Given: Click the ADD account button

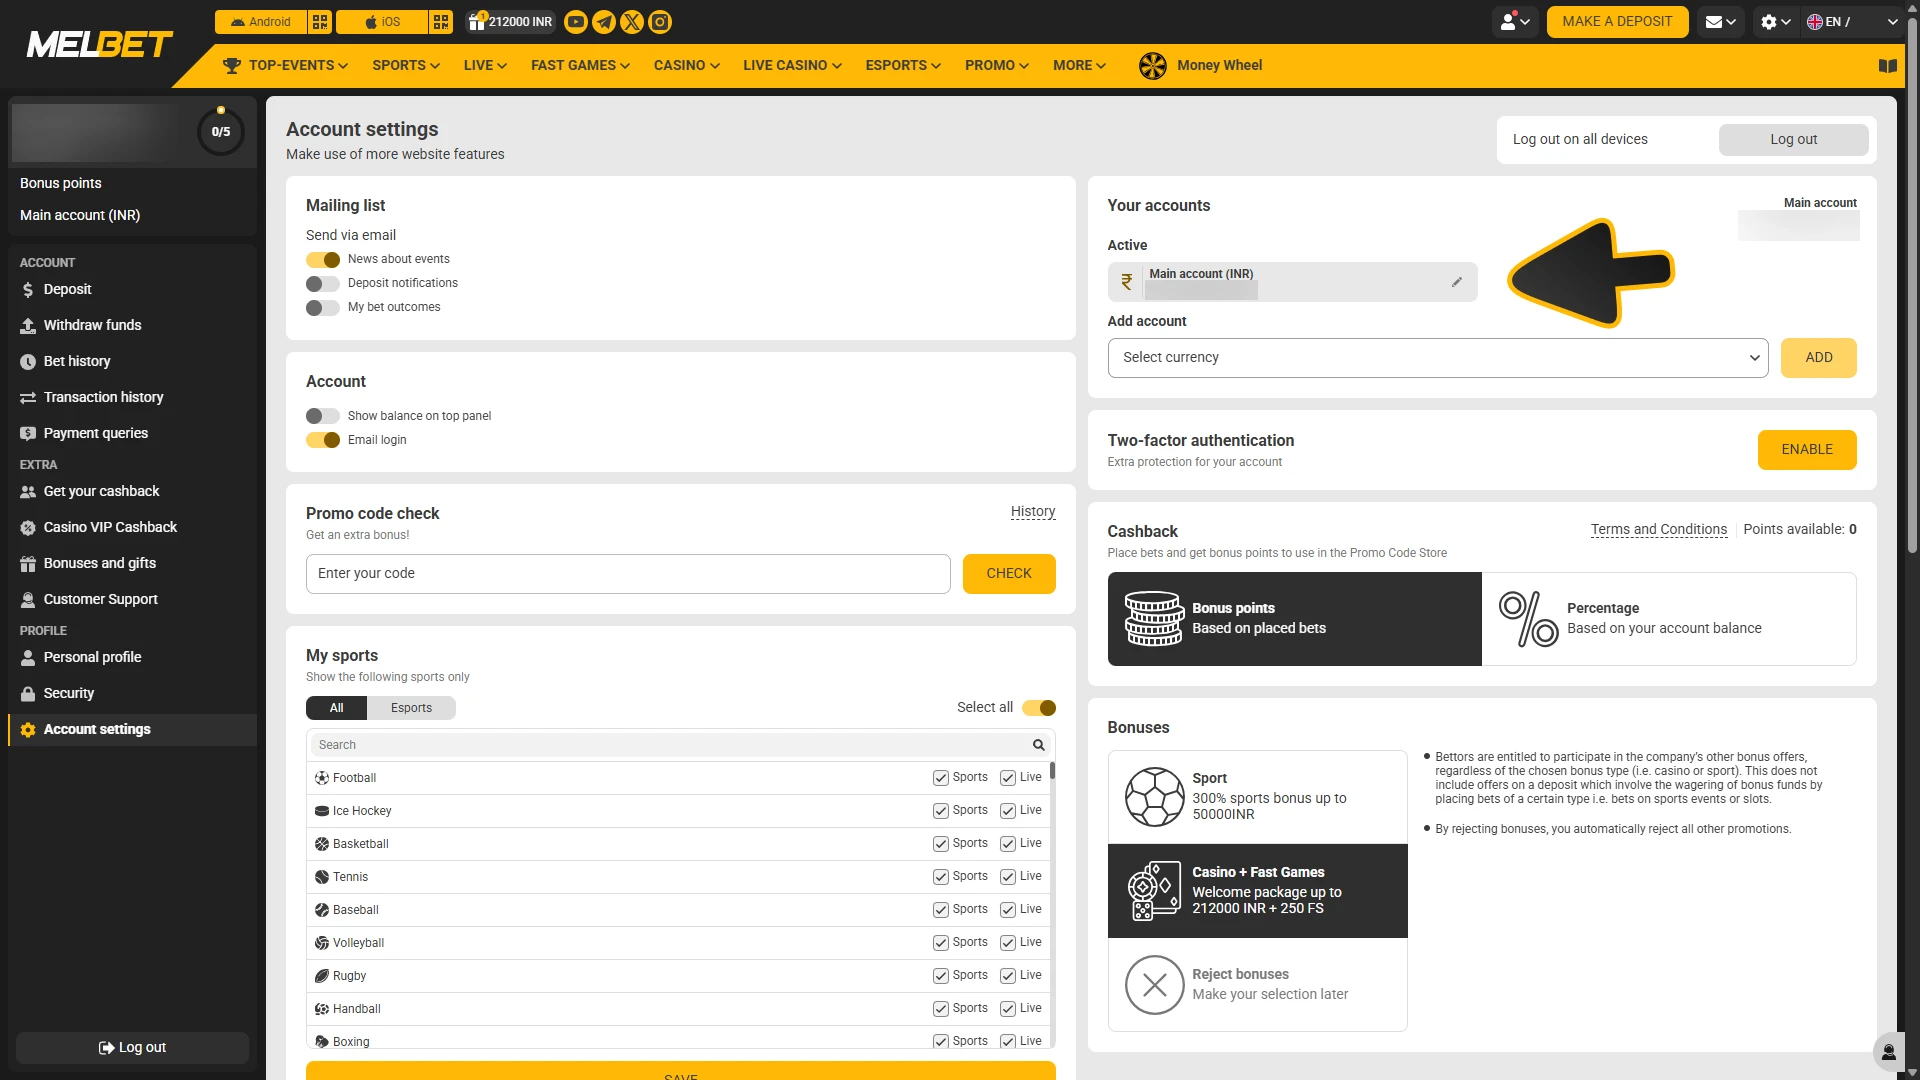Looking at the screenshot, I should pyautogui.click(x=1819, y=358).
